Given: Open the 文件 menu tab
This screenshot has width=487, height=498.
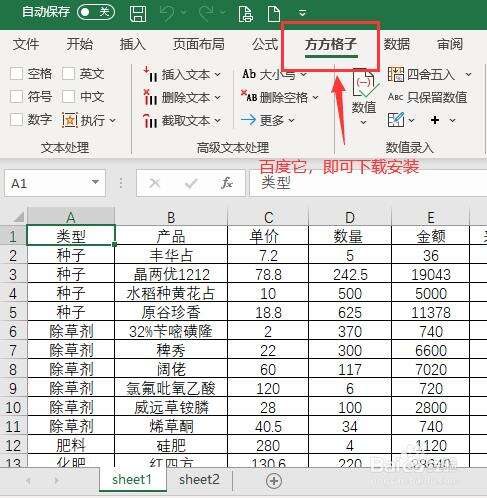Looking at the screenshot, I should (x=26, y=44).
